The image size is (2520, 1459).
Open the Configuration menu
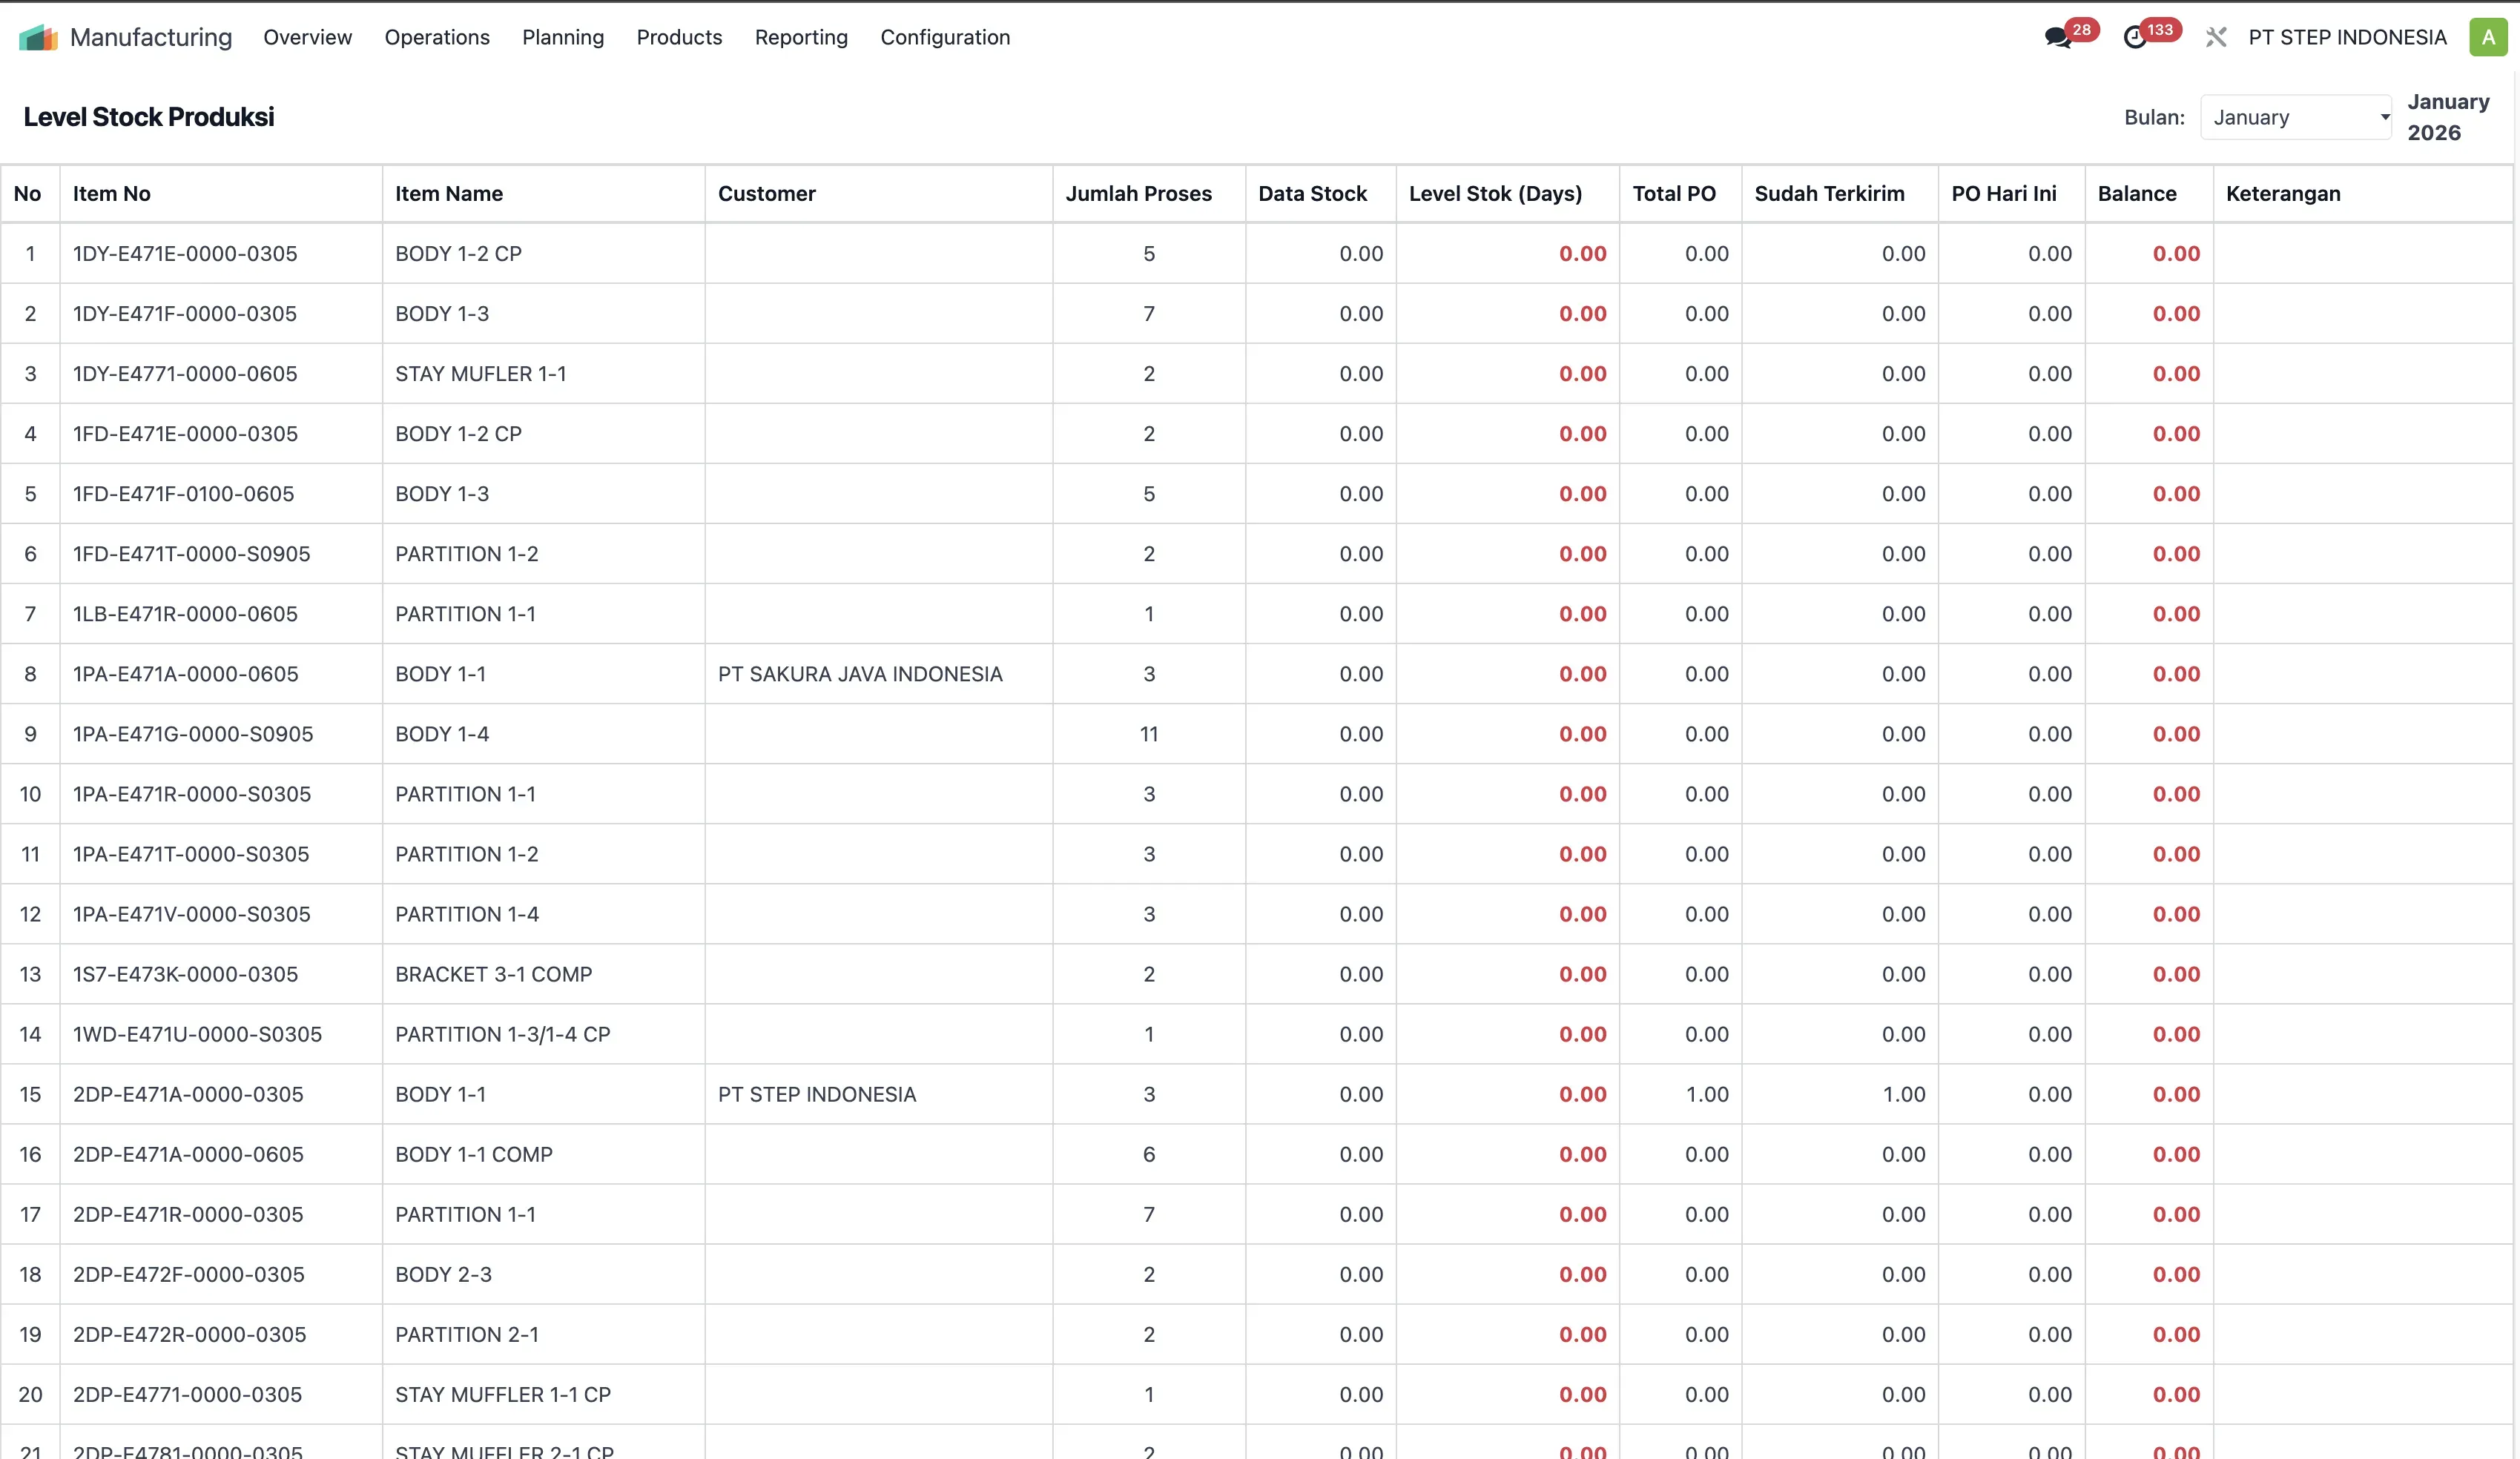tap(945, 37)
